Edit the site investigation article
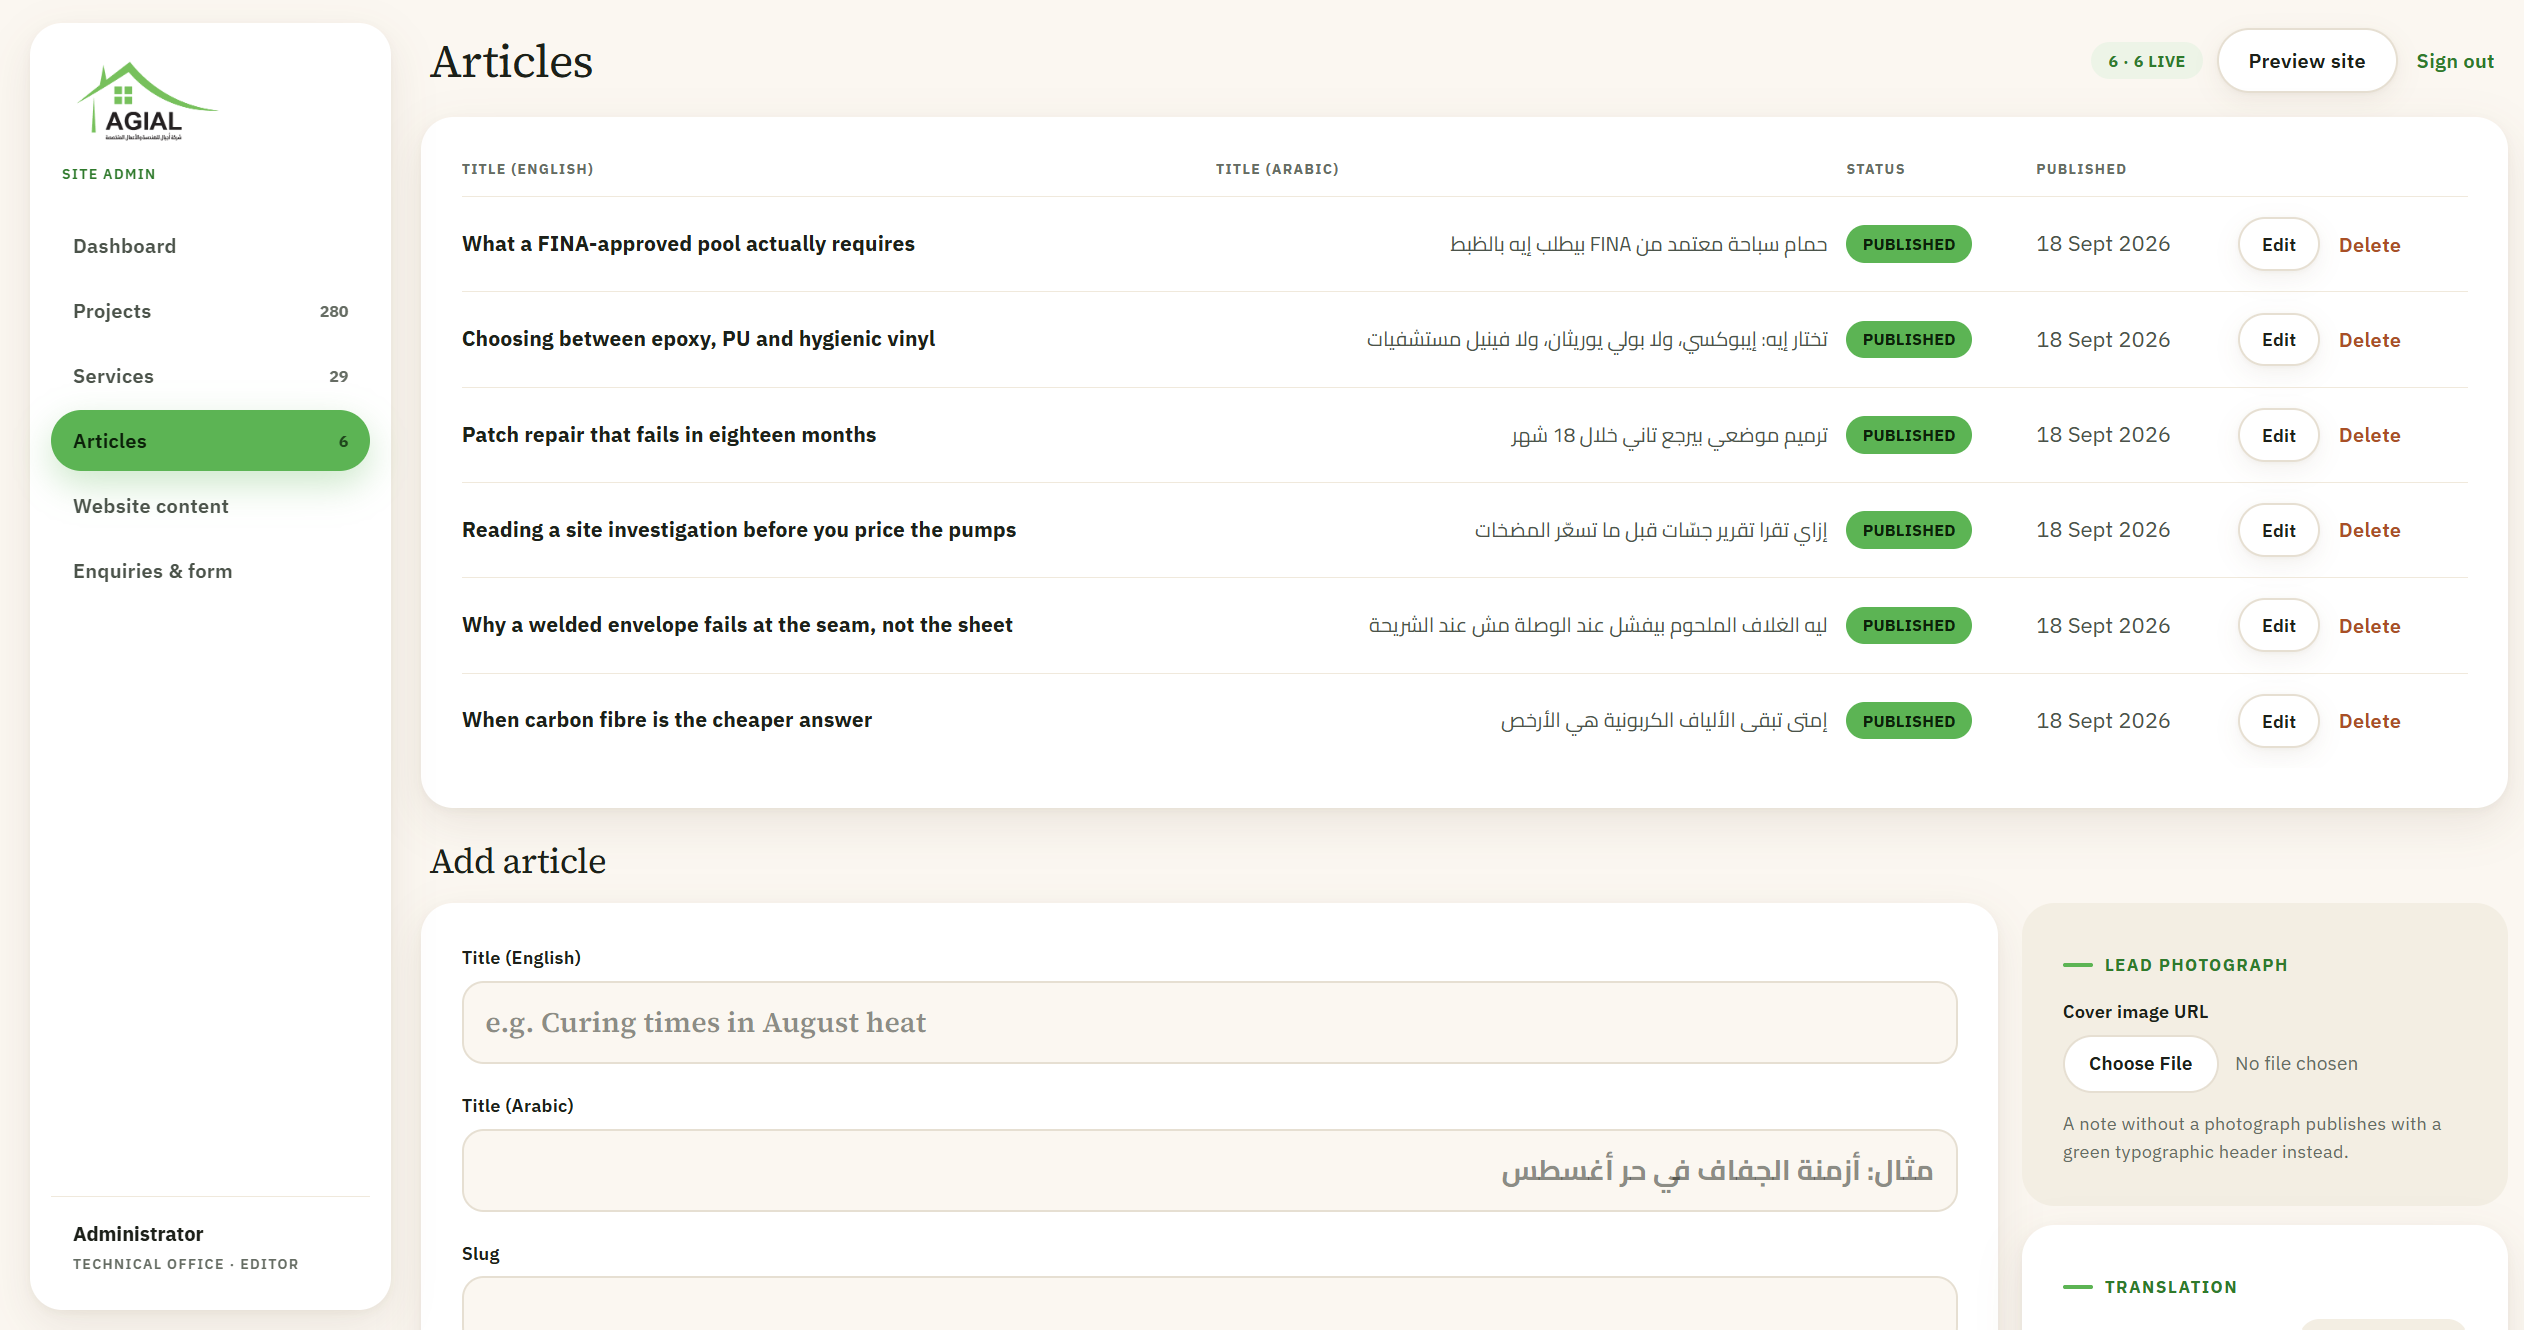The width and height of the screenshot is (2524, 1330). pos(2278,530)
